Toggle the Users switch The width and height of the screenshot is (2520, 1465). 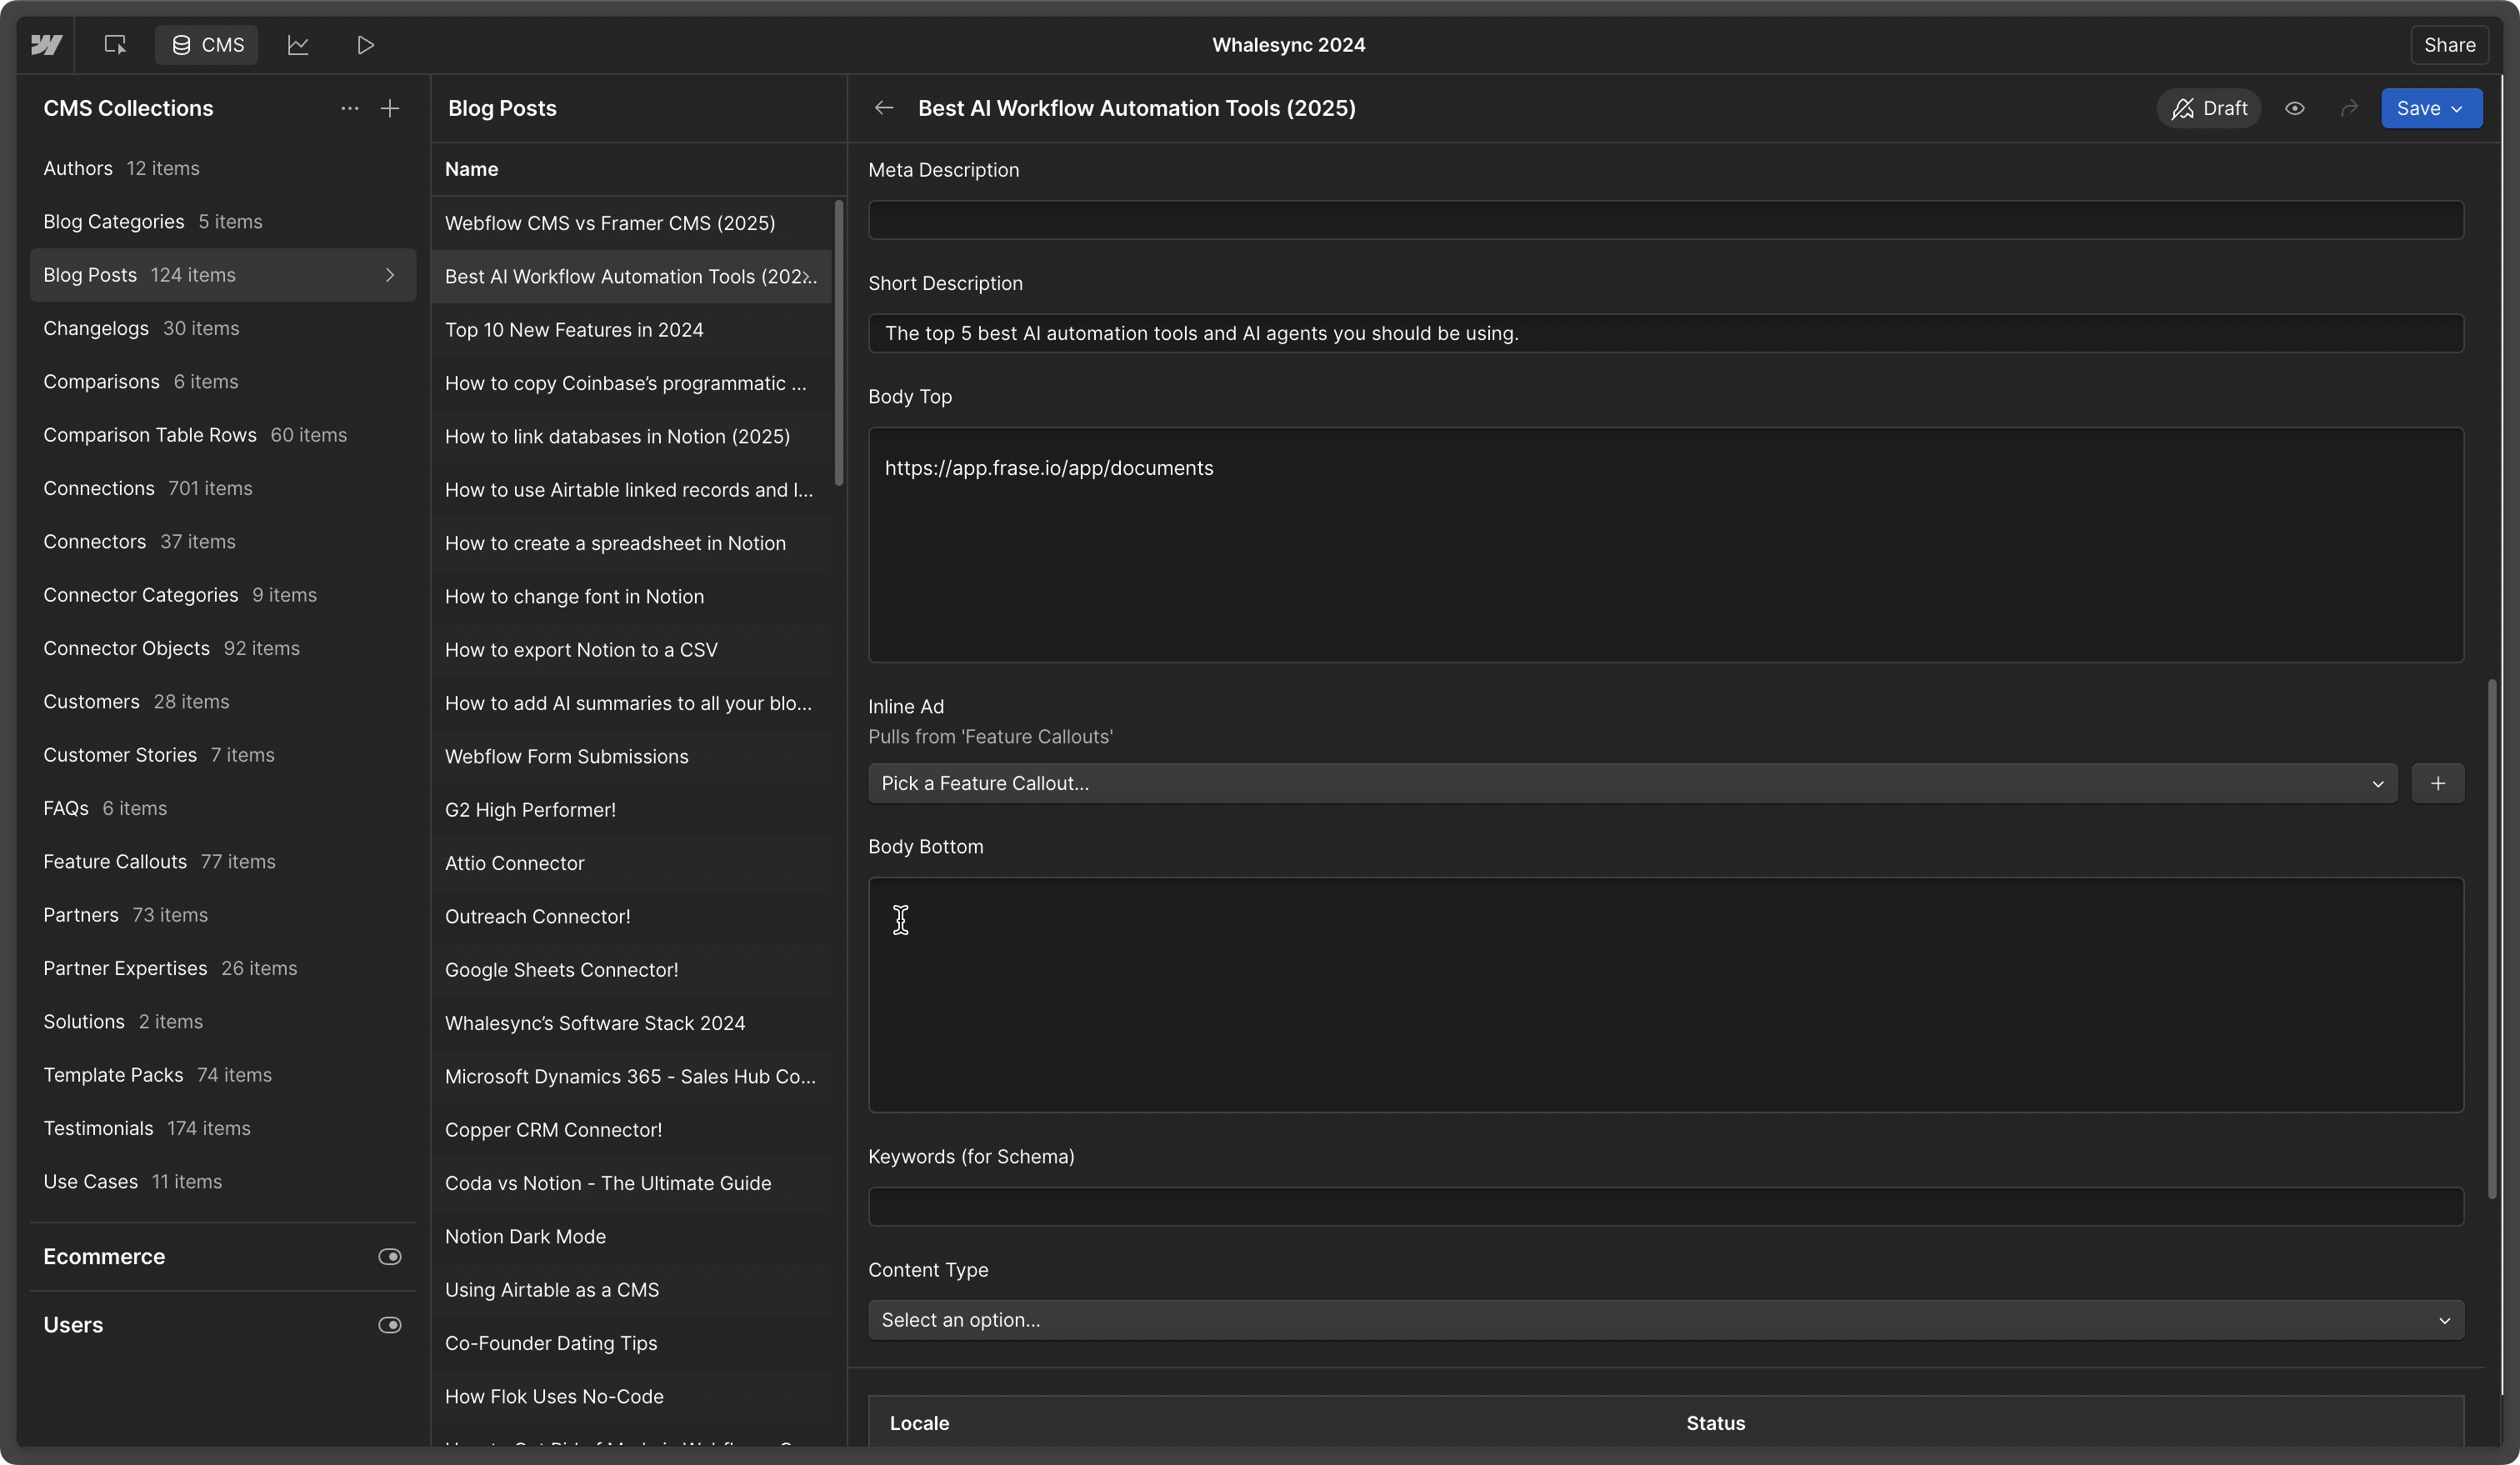[390, 1324]
